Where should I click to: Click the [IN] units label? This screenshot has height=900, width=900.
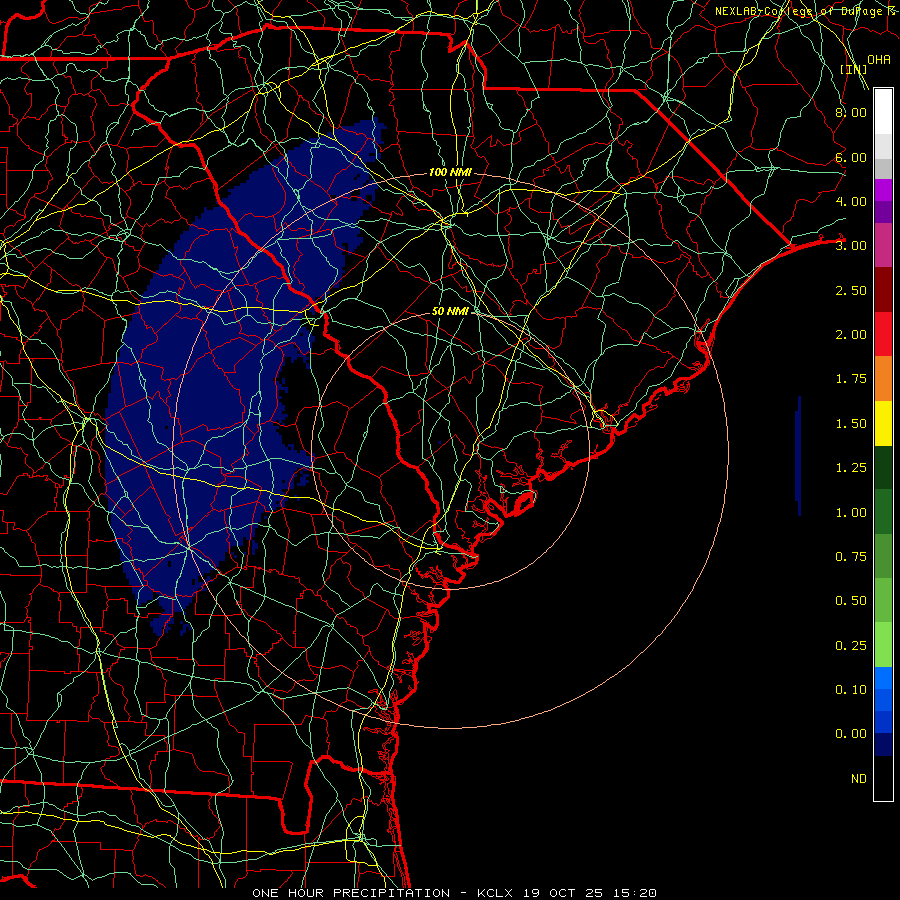click(853, 69)
